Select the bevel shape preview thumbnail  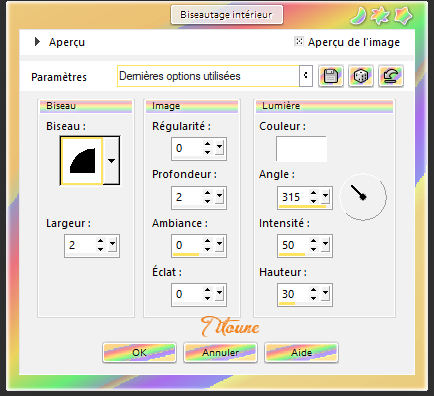[82, 161]
